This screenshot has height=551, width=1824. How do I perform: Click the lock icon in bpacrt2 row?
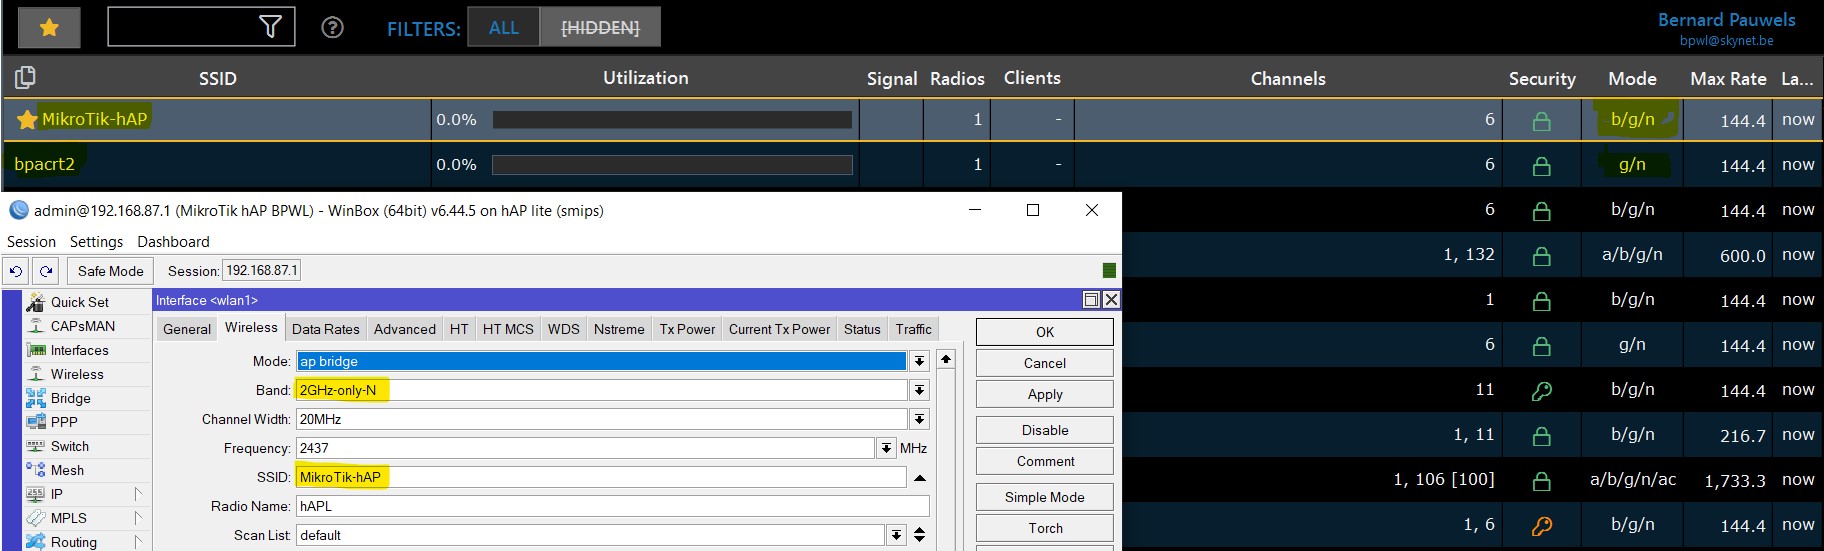pyautogui.click(x=1542, y=166)
